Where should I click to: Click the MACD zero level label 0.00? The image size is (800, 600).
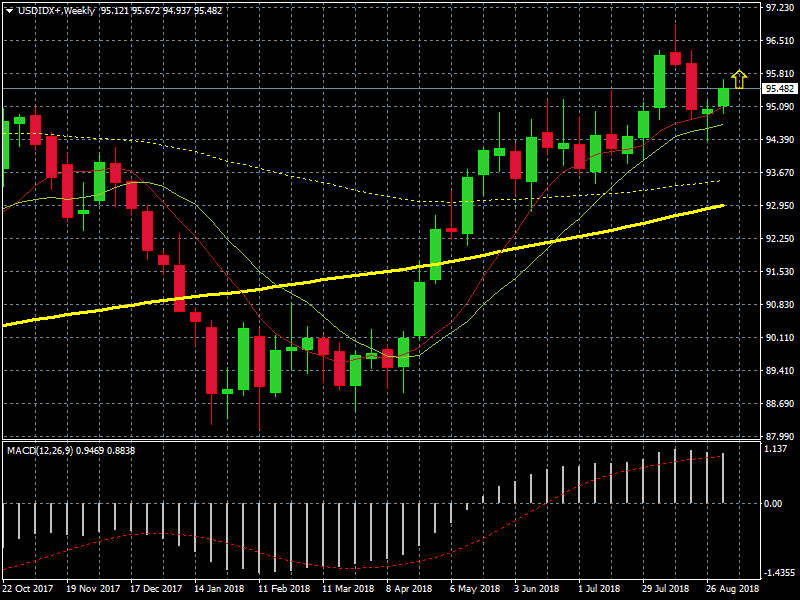click(x=773, y=504)
